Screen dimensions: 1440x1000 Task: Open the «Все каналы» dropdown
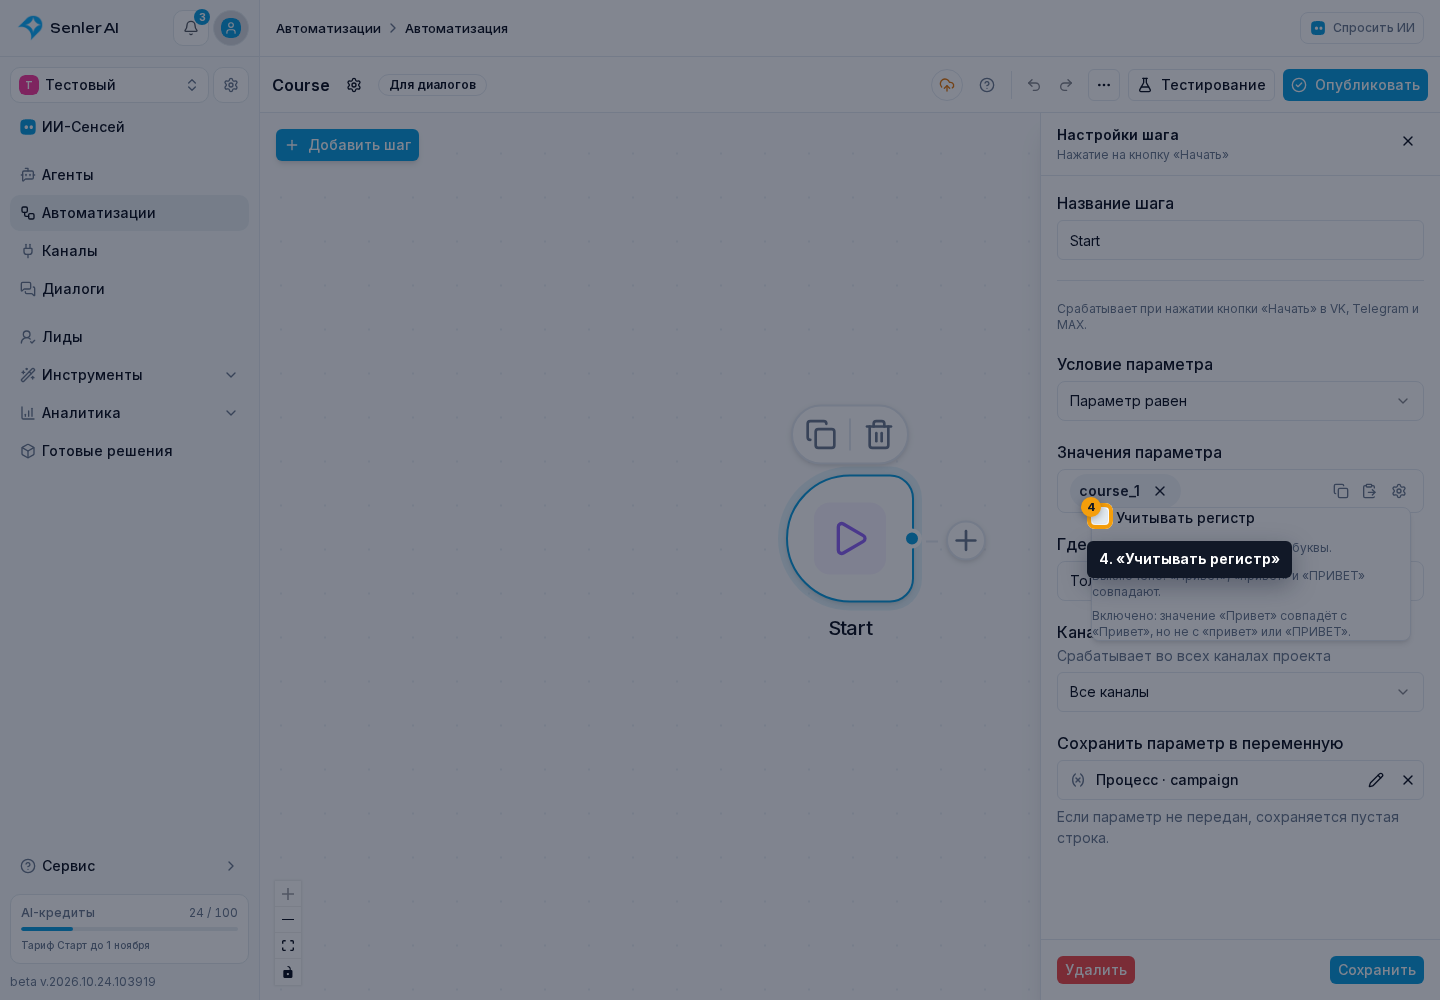tap(1240, 692)
